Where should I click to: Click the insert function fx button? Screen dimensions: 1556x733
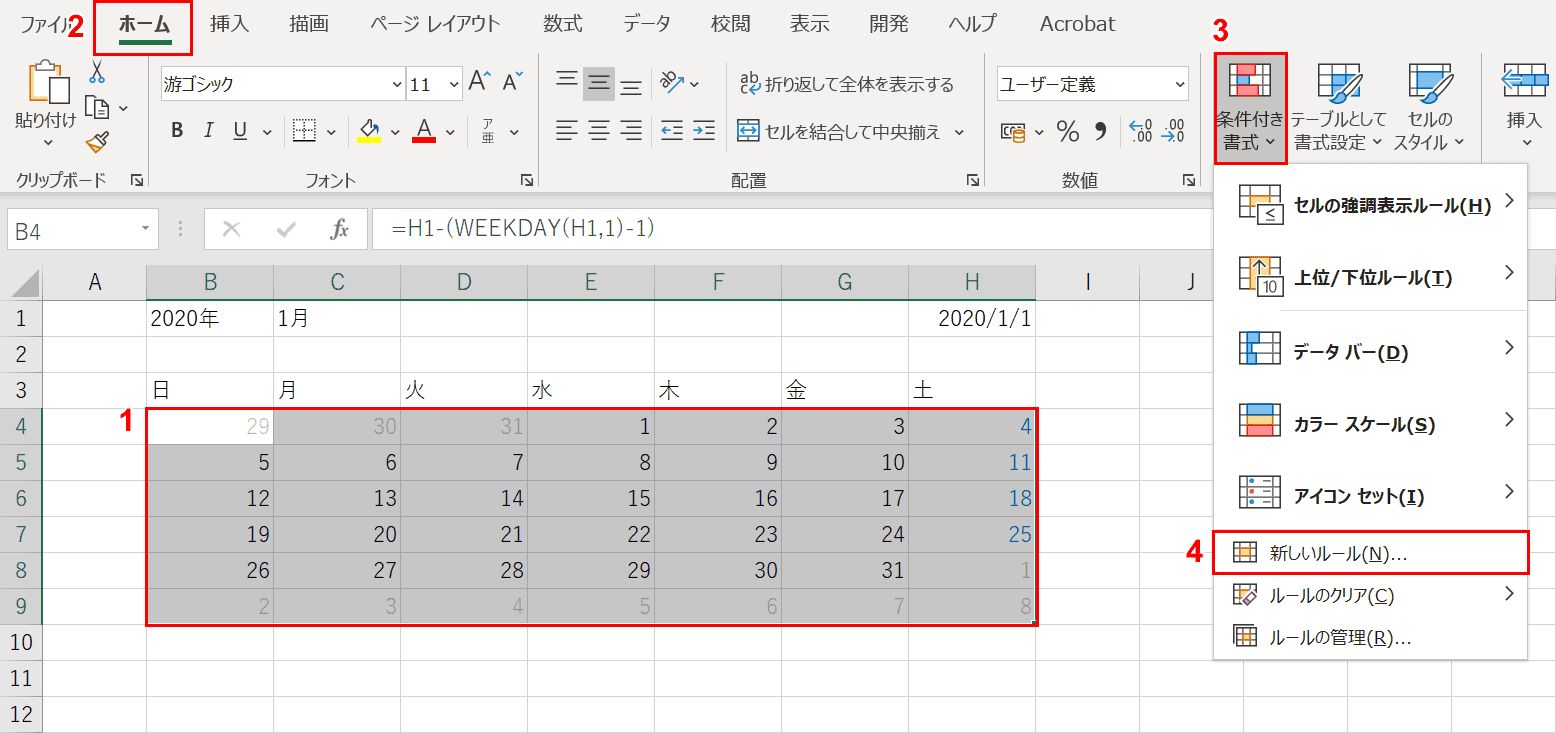click(340, 230)
